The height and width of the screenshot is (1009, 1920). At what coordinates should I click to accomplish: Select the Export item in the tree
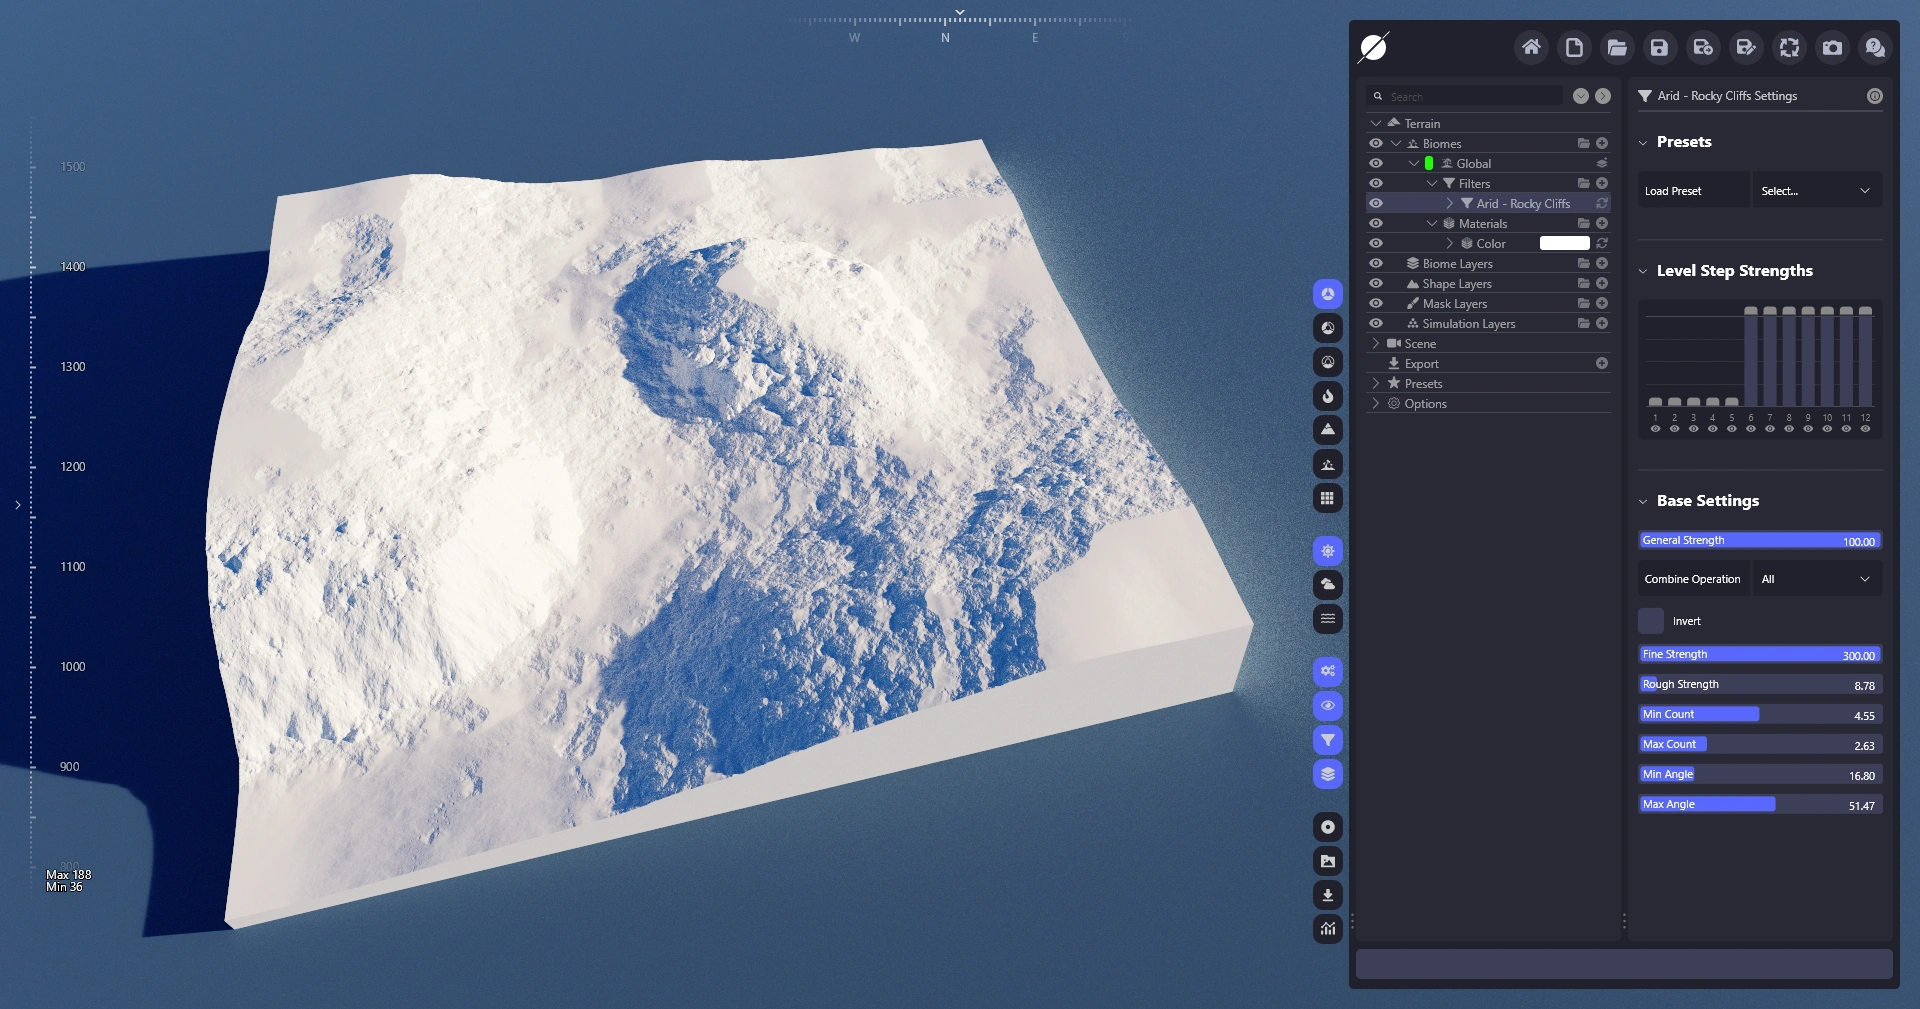point(1421,364)
